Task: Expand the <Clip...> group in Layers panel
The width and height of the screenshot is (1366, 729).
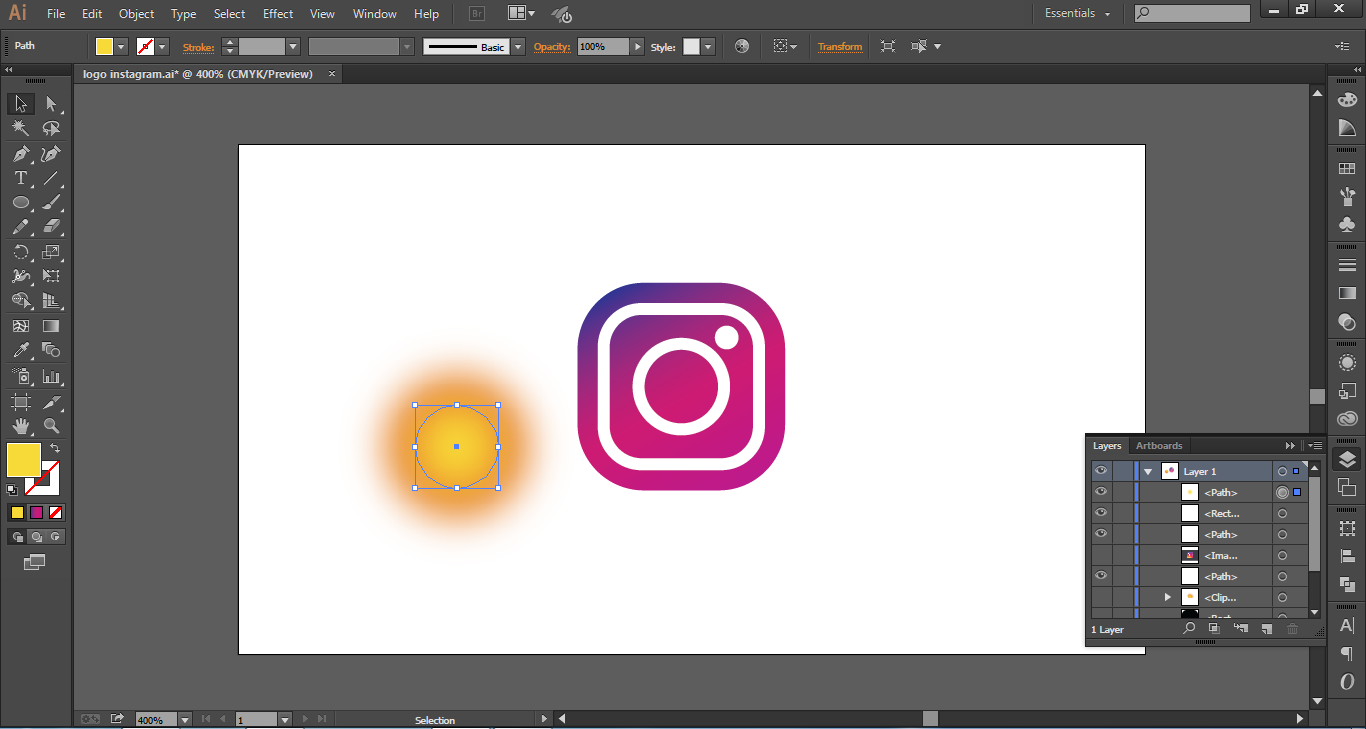Action: pos(1167,597)
